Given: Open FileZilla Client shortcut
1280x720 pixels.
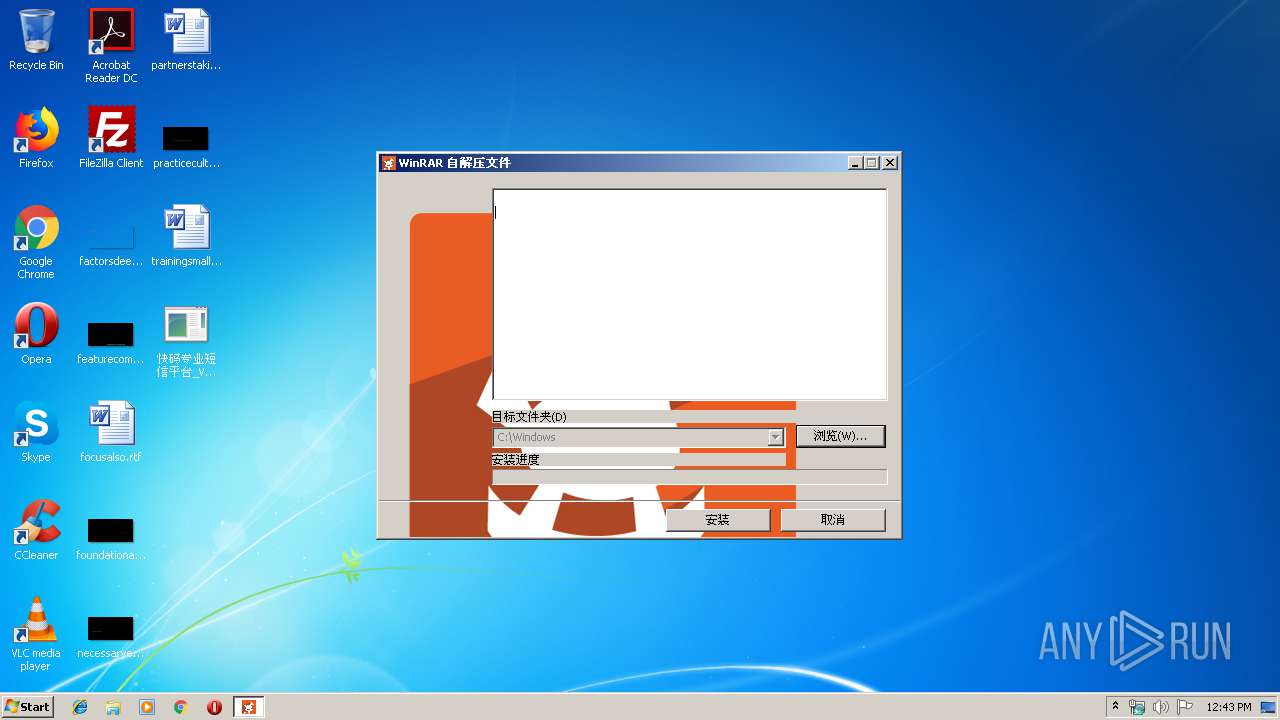Looking at the screenshot, I should (111, 138).
